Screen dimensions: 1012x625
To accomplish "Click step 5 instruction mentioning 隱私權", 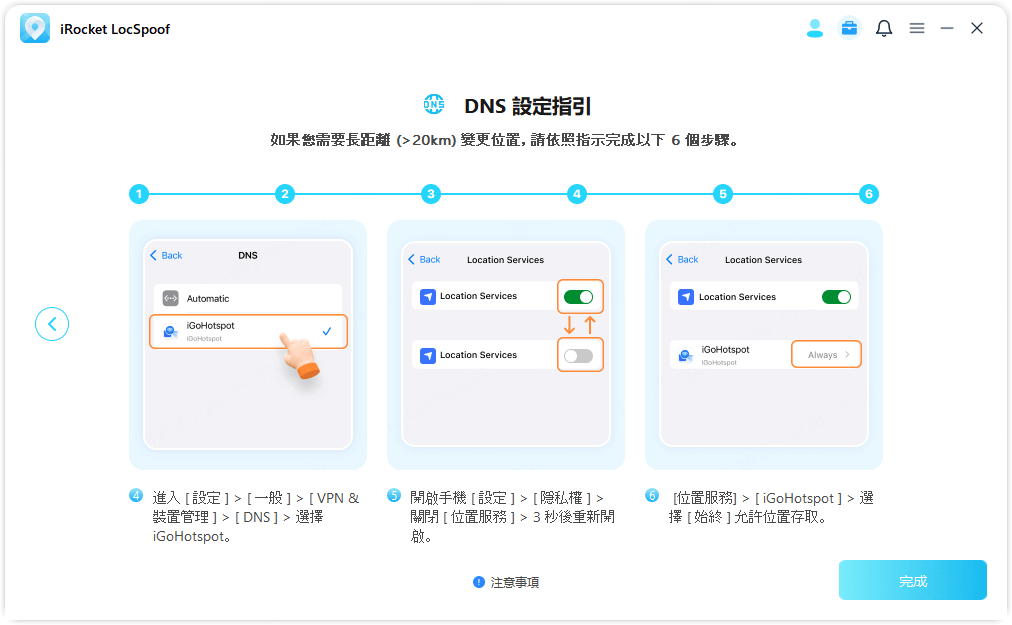I will click(x=512, y=517).
